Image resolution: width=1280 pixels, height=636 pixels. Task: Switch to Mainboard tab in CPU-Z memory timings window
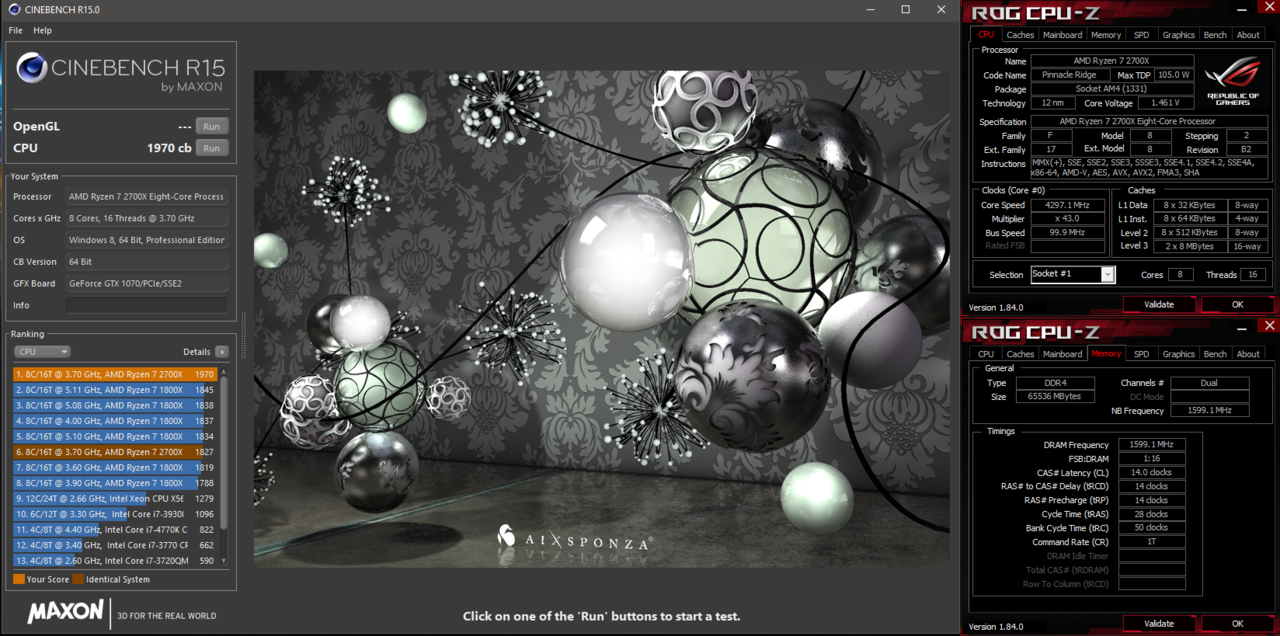[x=1062, y=353]
